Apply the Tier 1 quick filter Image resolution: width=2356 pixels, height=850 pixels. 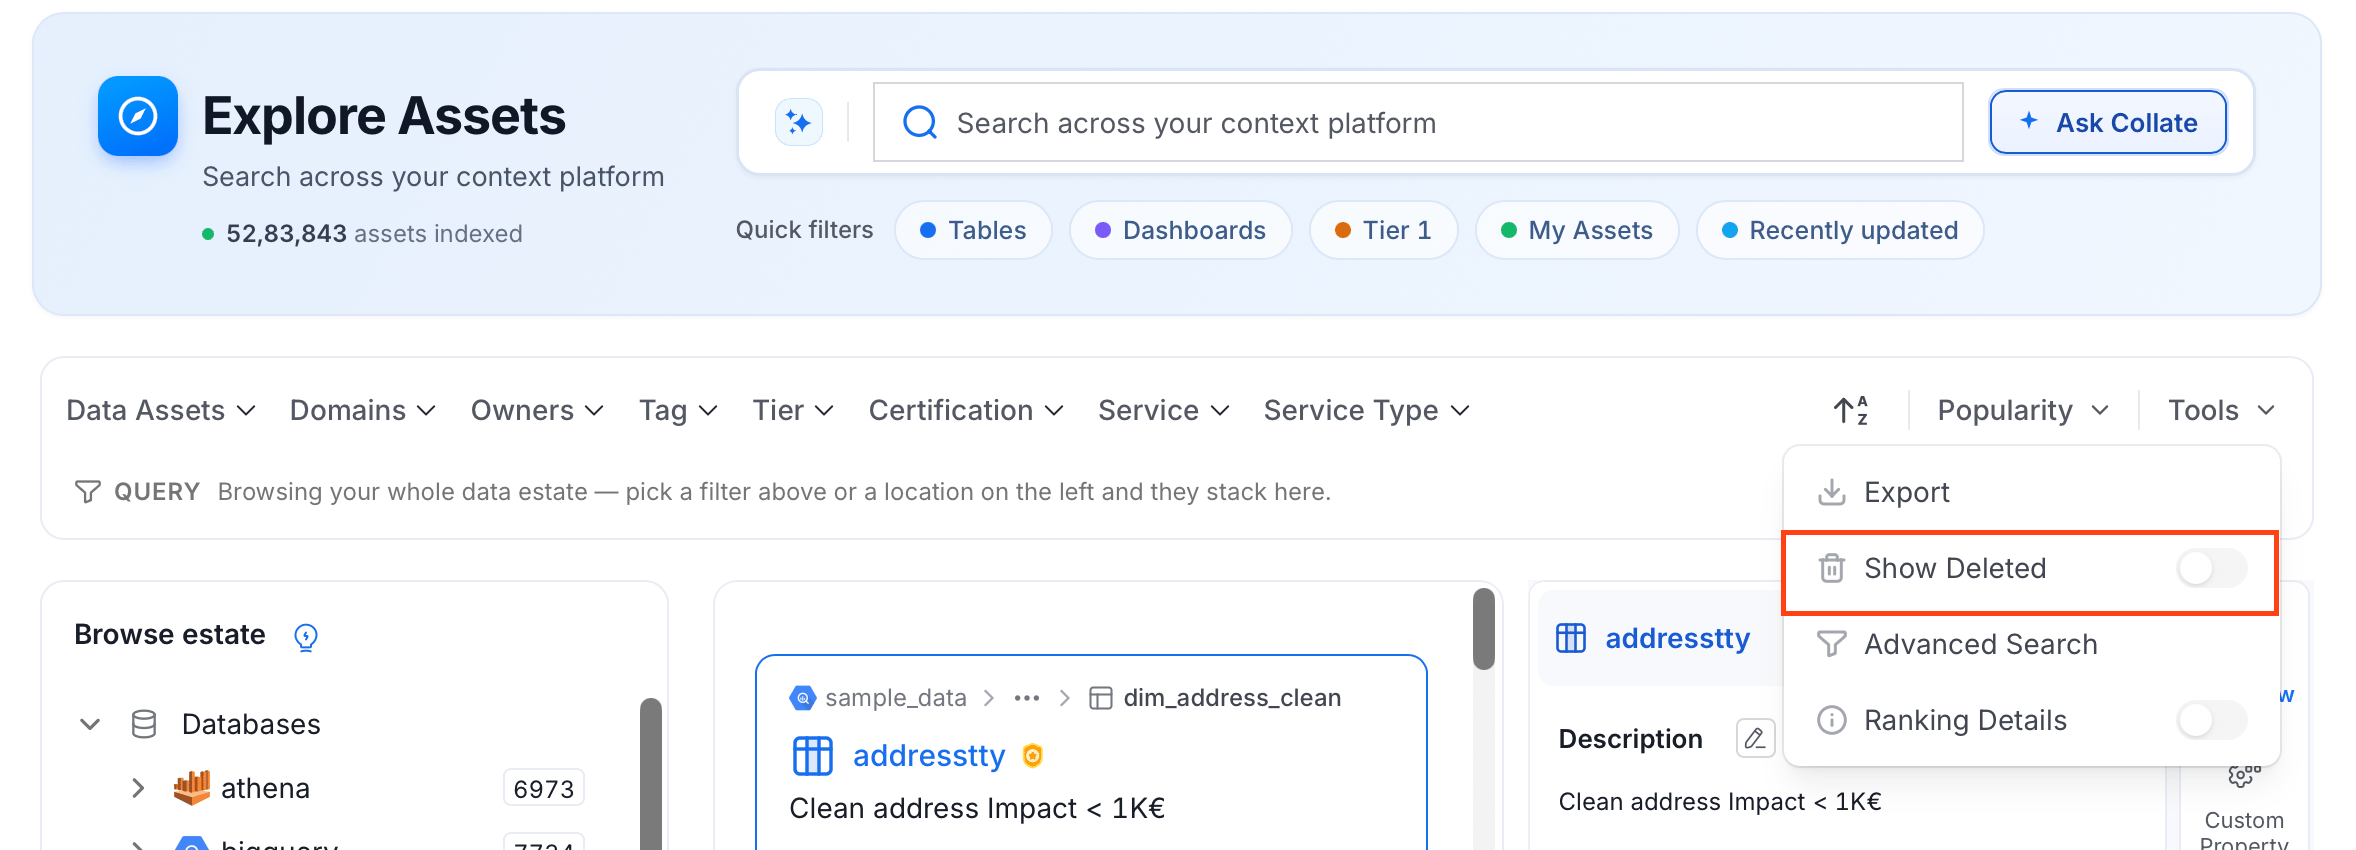pos(1384,230)
